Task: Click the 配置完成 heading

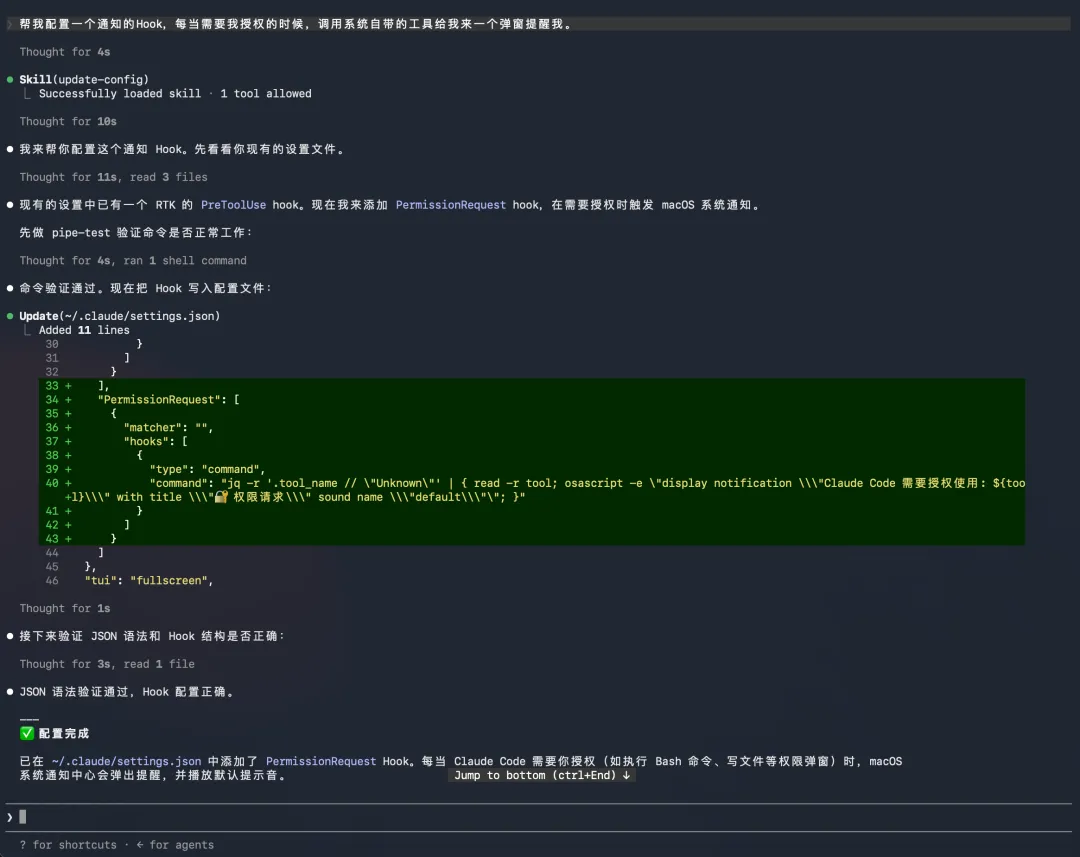Action: [64, 733]
